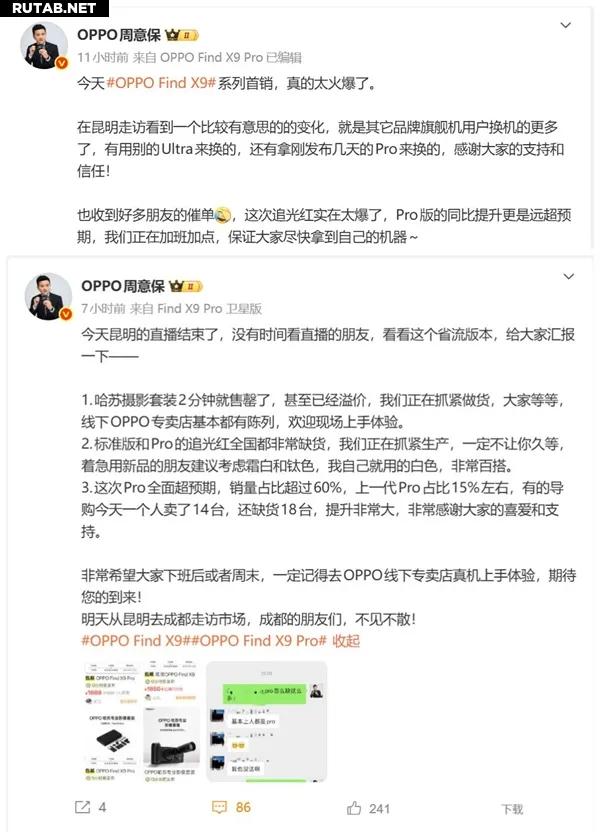Open the #OPPO Find X9# hashtag in first post

point(161,83)
